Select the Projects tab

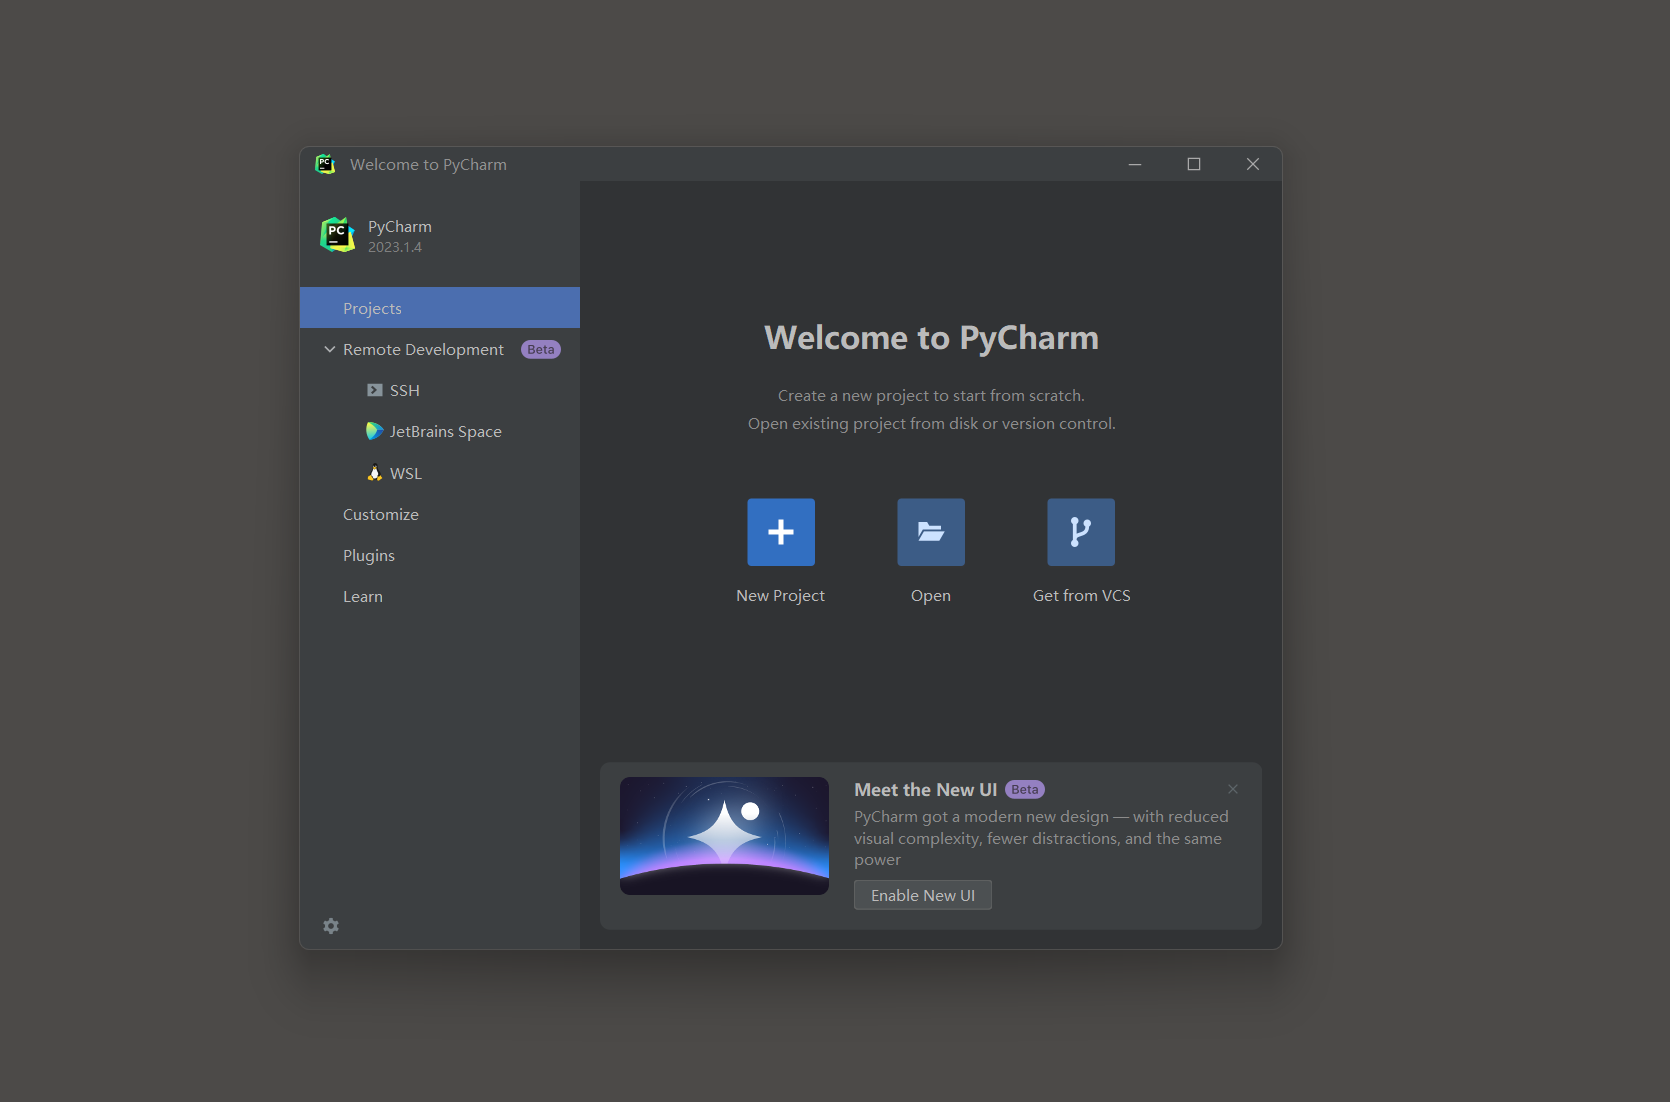(440, 308)
